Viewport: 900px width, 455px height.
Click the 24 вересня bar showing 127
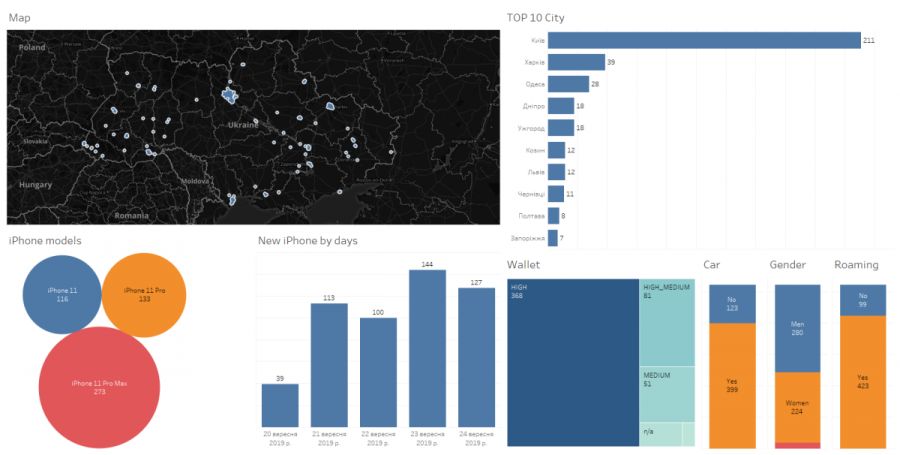[476, 357]
